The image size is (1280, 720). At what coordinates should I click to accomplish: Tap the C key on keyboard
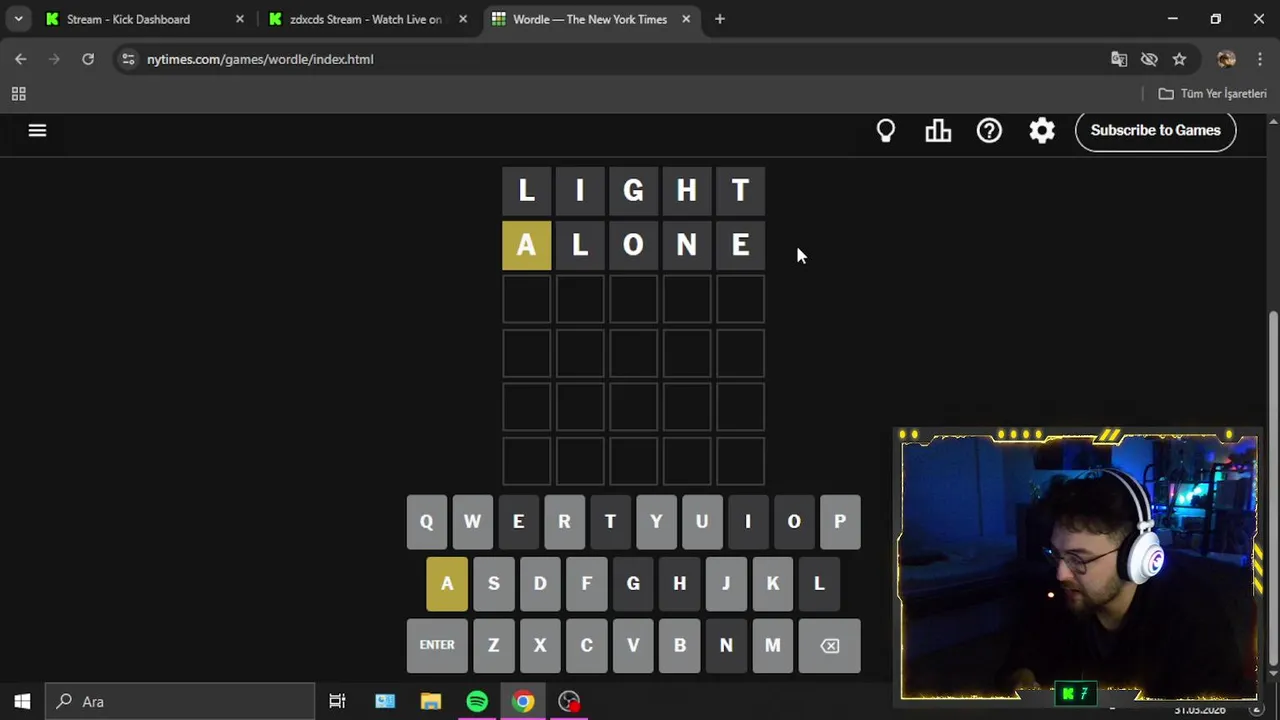[x=586, y=645]
